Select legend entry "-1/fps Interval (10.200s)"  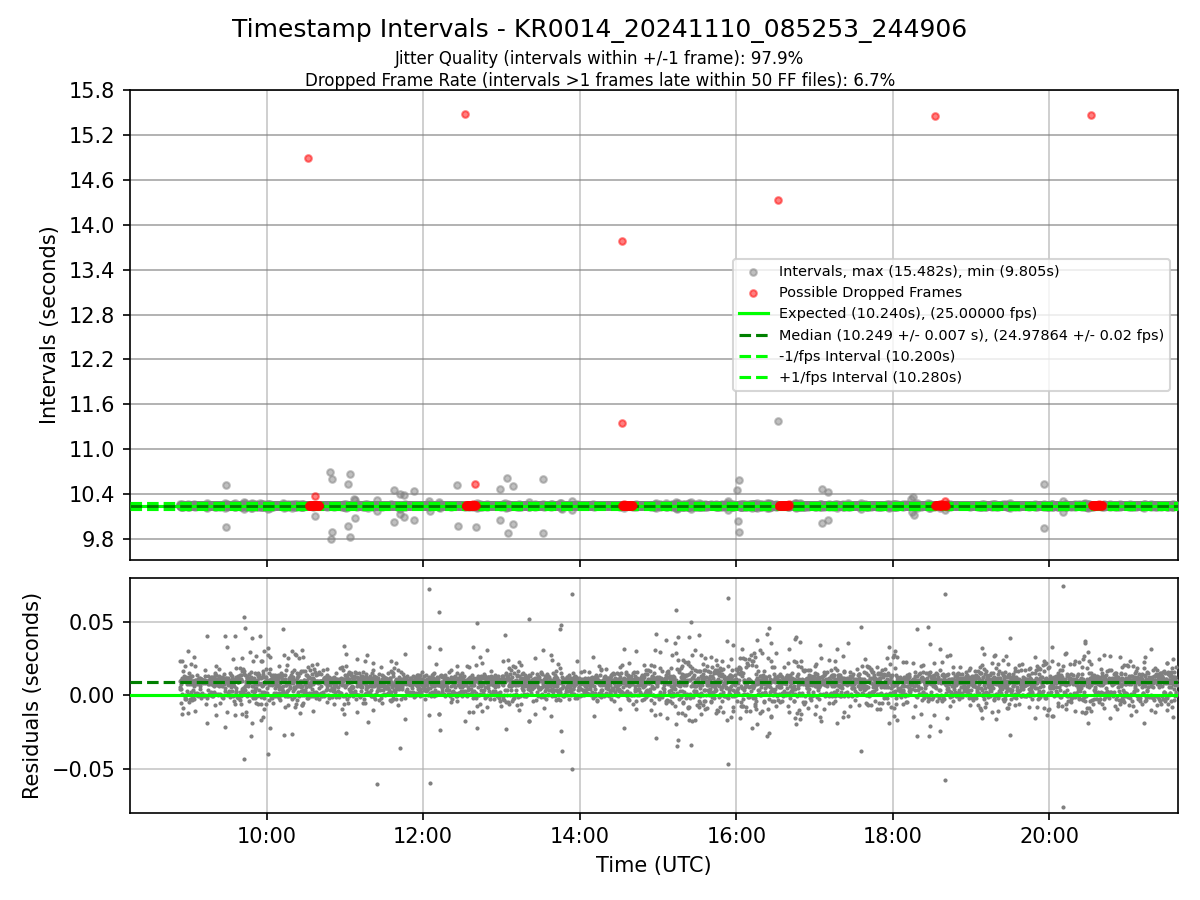point(866,356)
